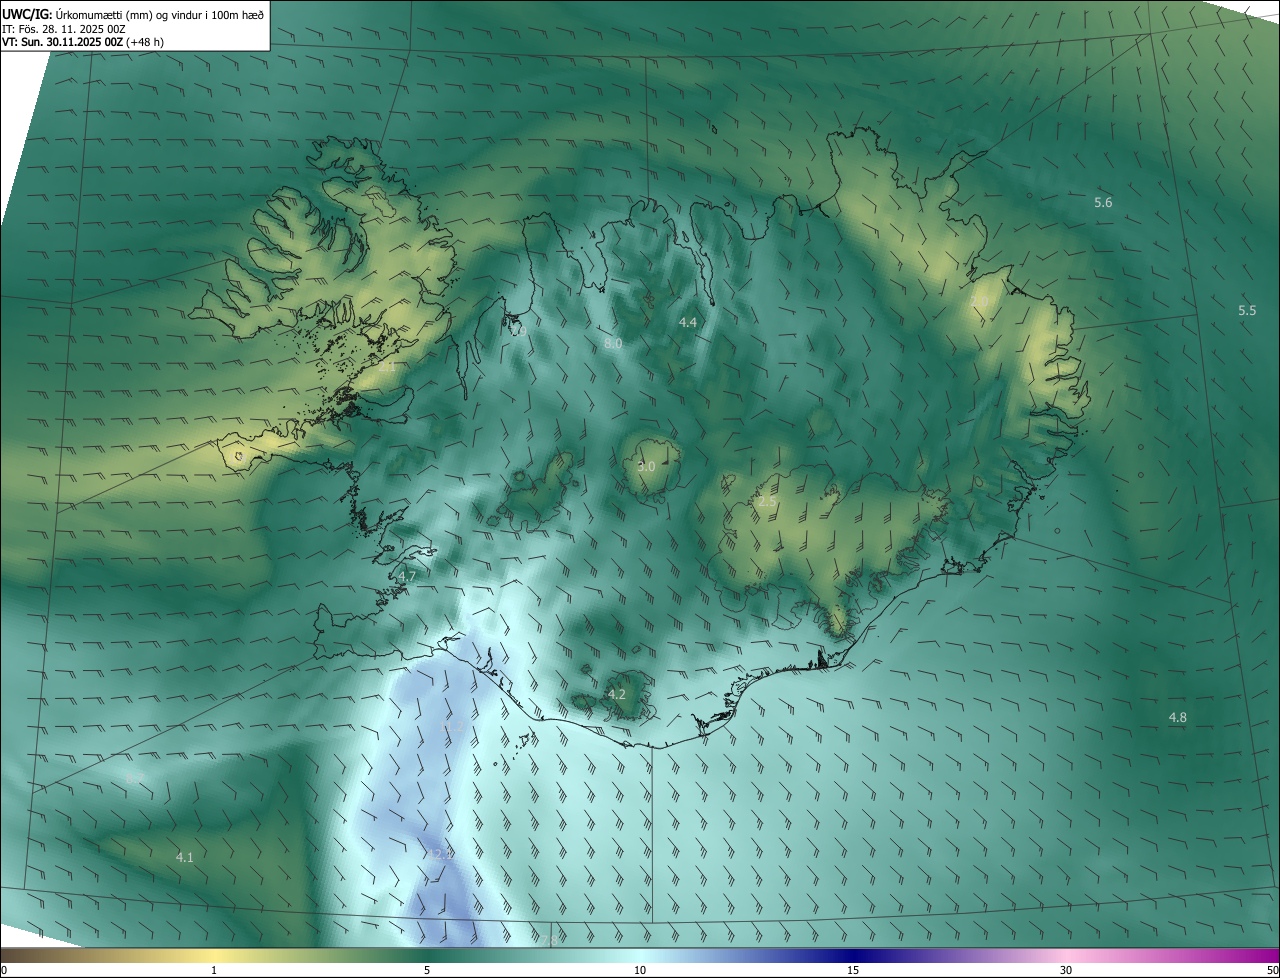The width and height of the screenshot is (1280, 978).
Task: Click tick label 5 on the color scale
Action: tap(427, 970)
